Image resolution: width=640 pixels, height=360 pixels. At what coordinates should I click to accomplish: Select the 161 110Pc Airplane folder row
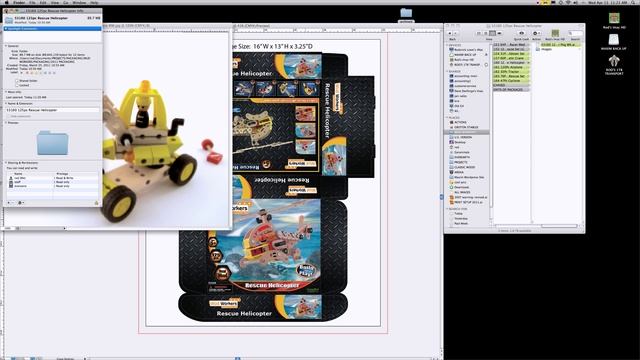pos(511,67)
